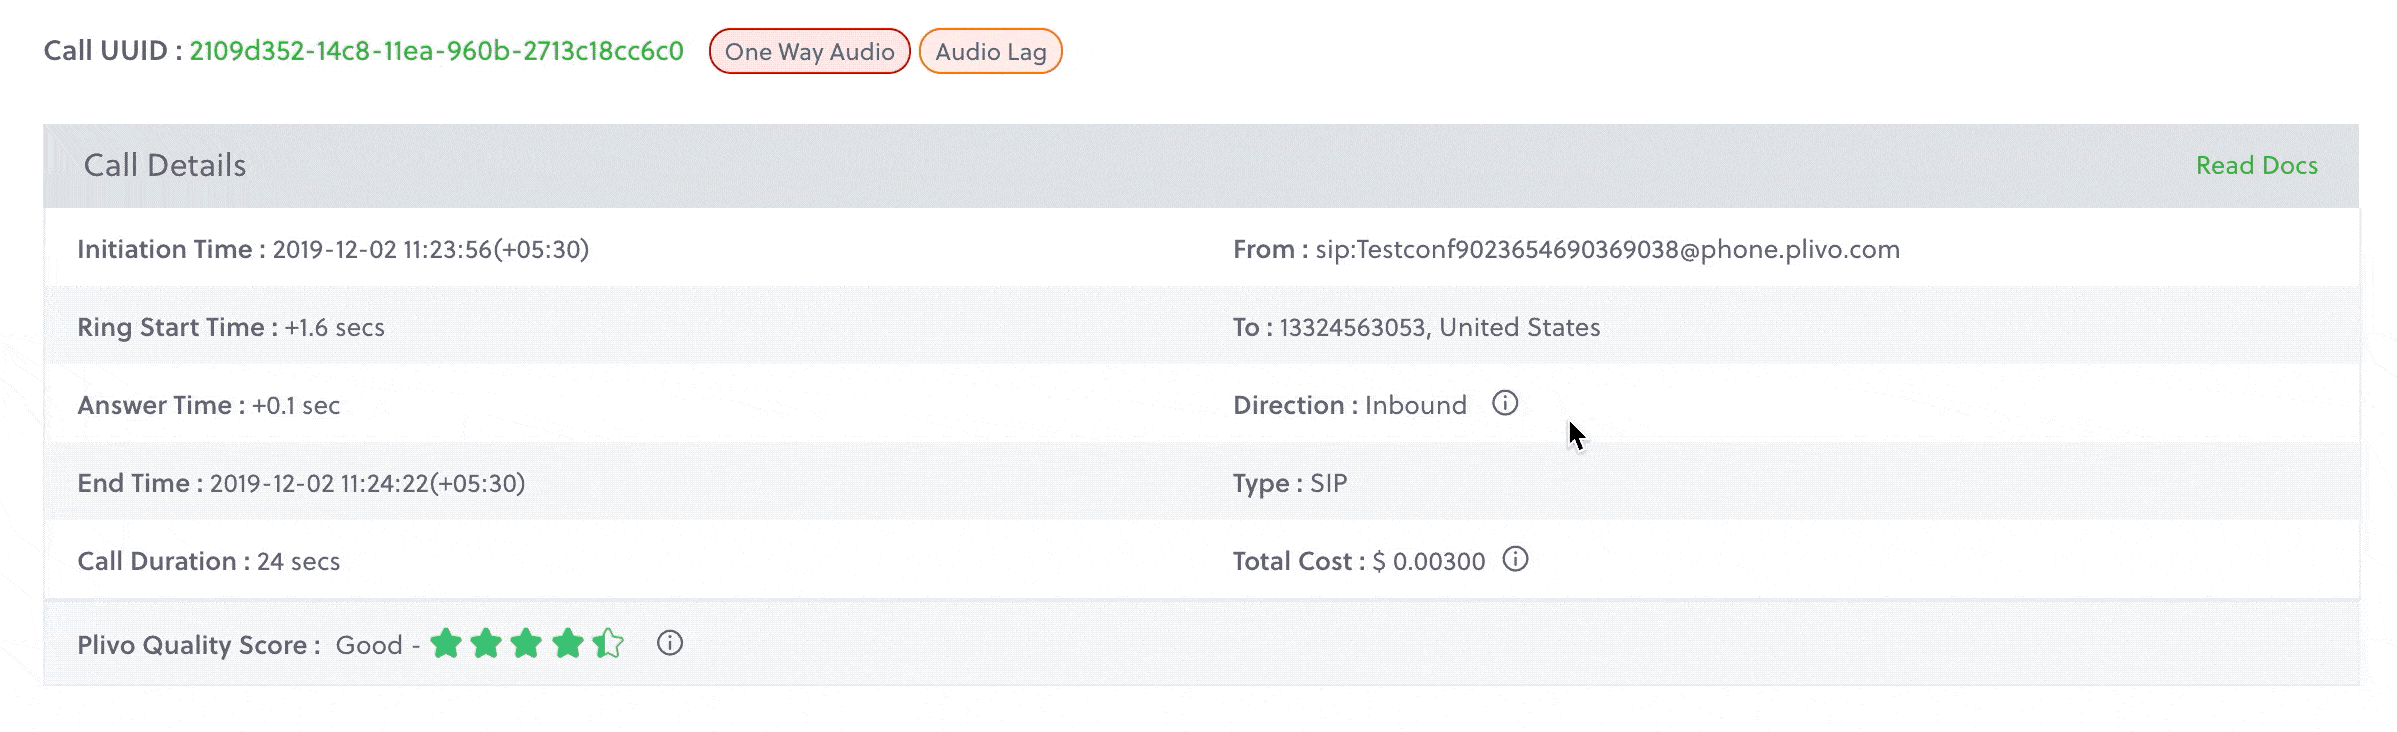Click the third quality score star

[x=526, y=644]
